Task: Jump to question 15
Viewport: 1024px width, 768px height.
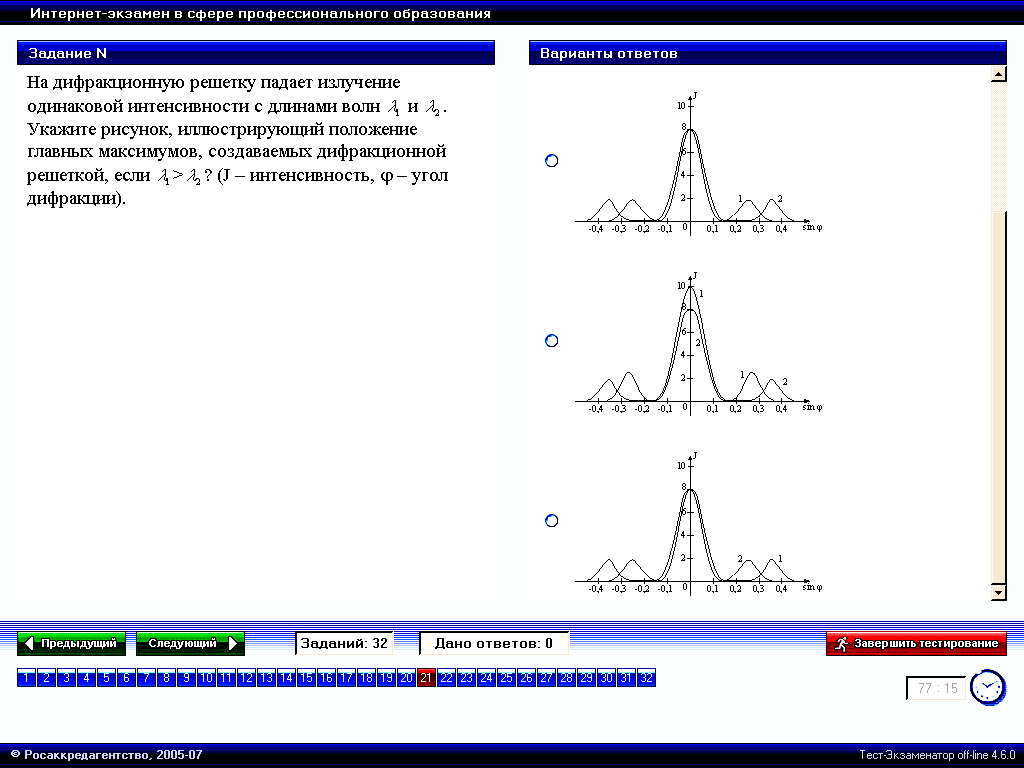Action: [x=306, y=678]
